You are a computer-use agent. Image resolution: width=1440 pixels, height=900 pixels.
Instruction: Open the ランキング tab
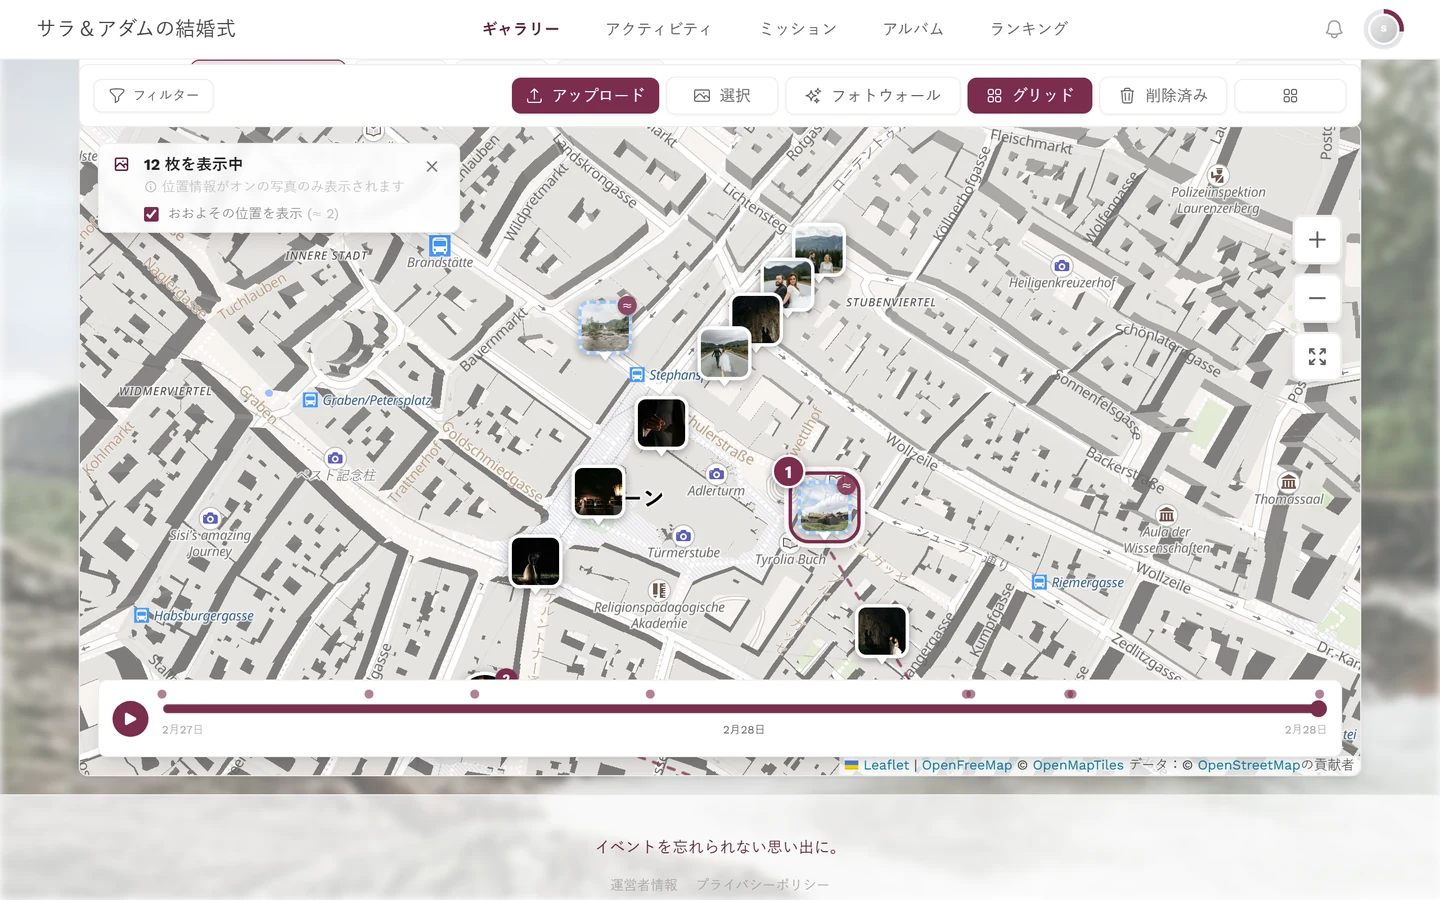tap(1029, 29)
